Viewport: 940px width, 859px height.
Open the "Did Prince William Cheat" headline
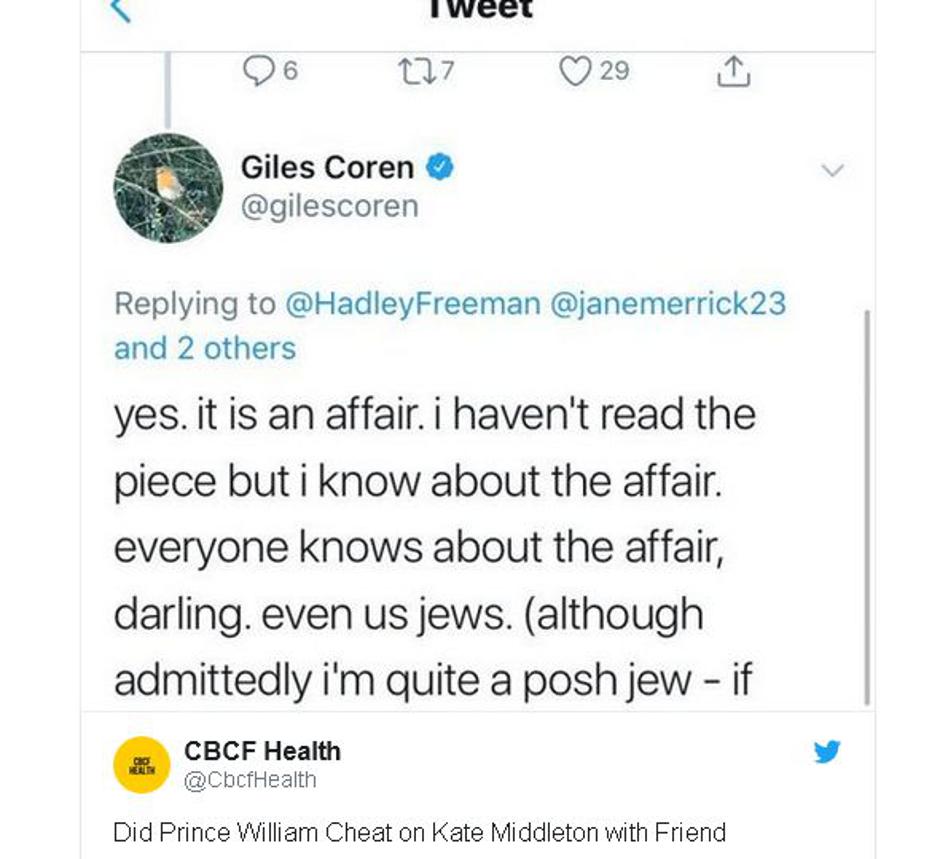419,832
